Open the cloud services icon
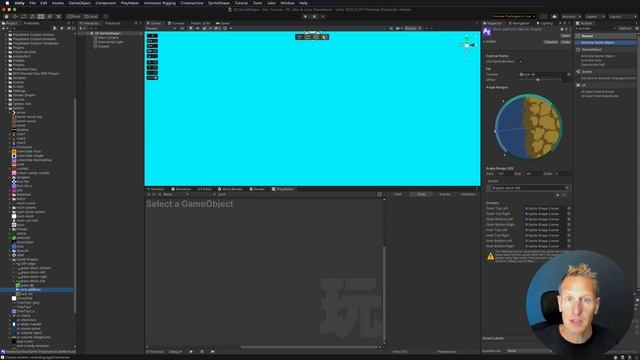This screenshot has width=640, height=360. (554, 16)
